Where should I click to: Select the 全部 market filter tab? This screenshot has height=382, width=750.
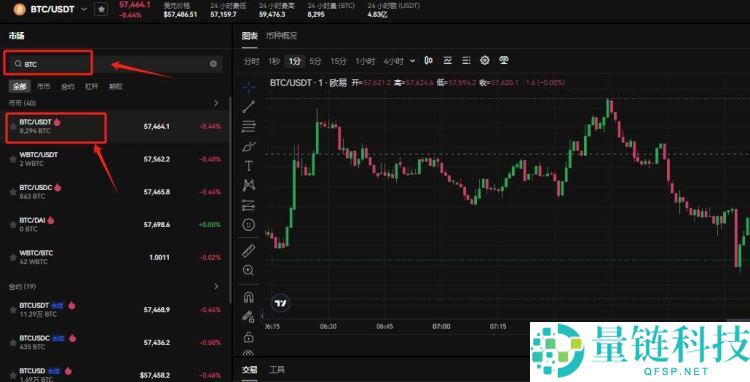coord(20,87)
